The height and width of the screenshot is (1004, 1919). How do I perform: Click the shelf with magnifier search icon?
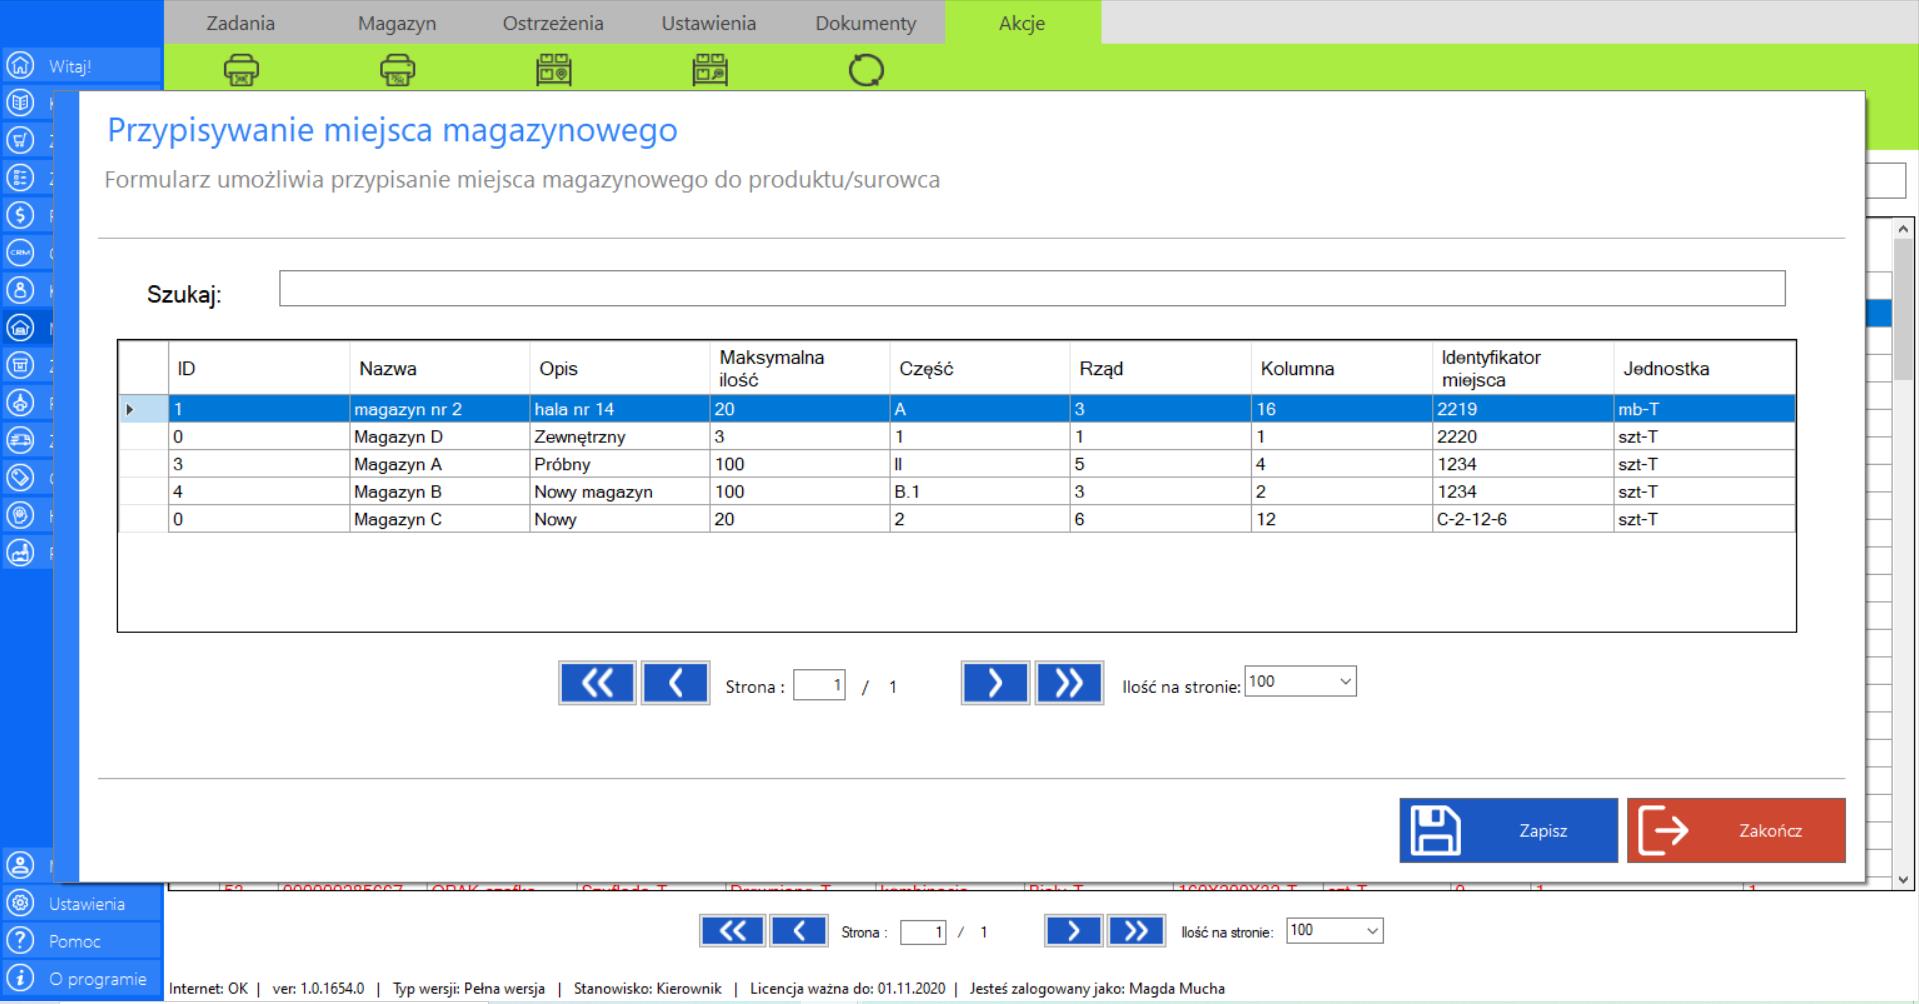tap(709, 70)
